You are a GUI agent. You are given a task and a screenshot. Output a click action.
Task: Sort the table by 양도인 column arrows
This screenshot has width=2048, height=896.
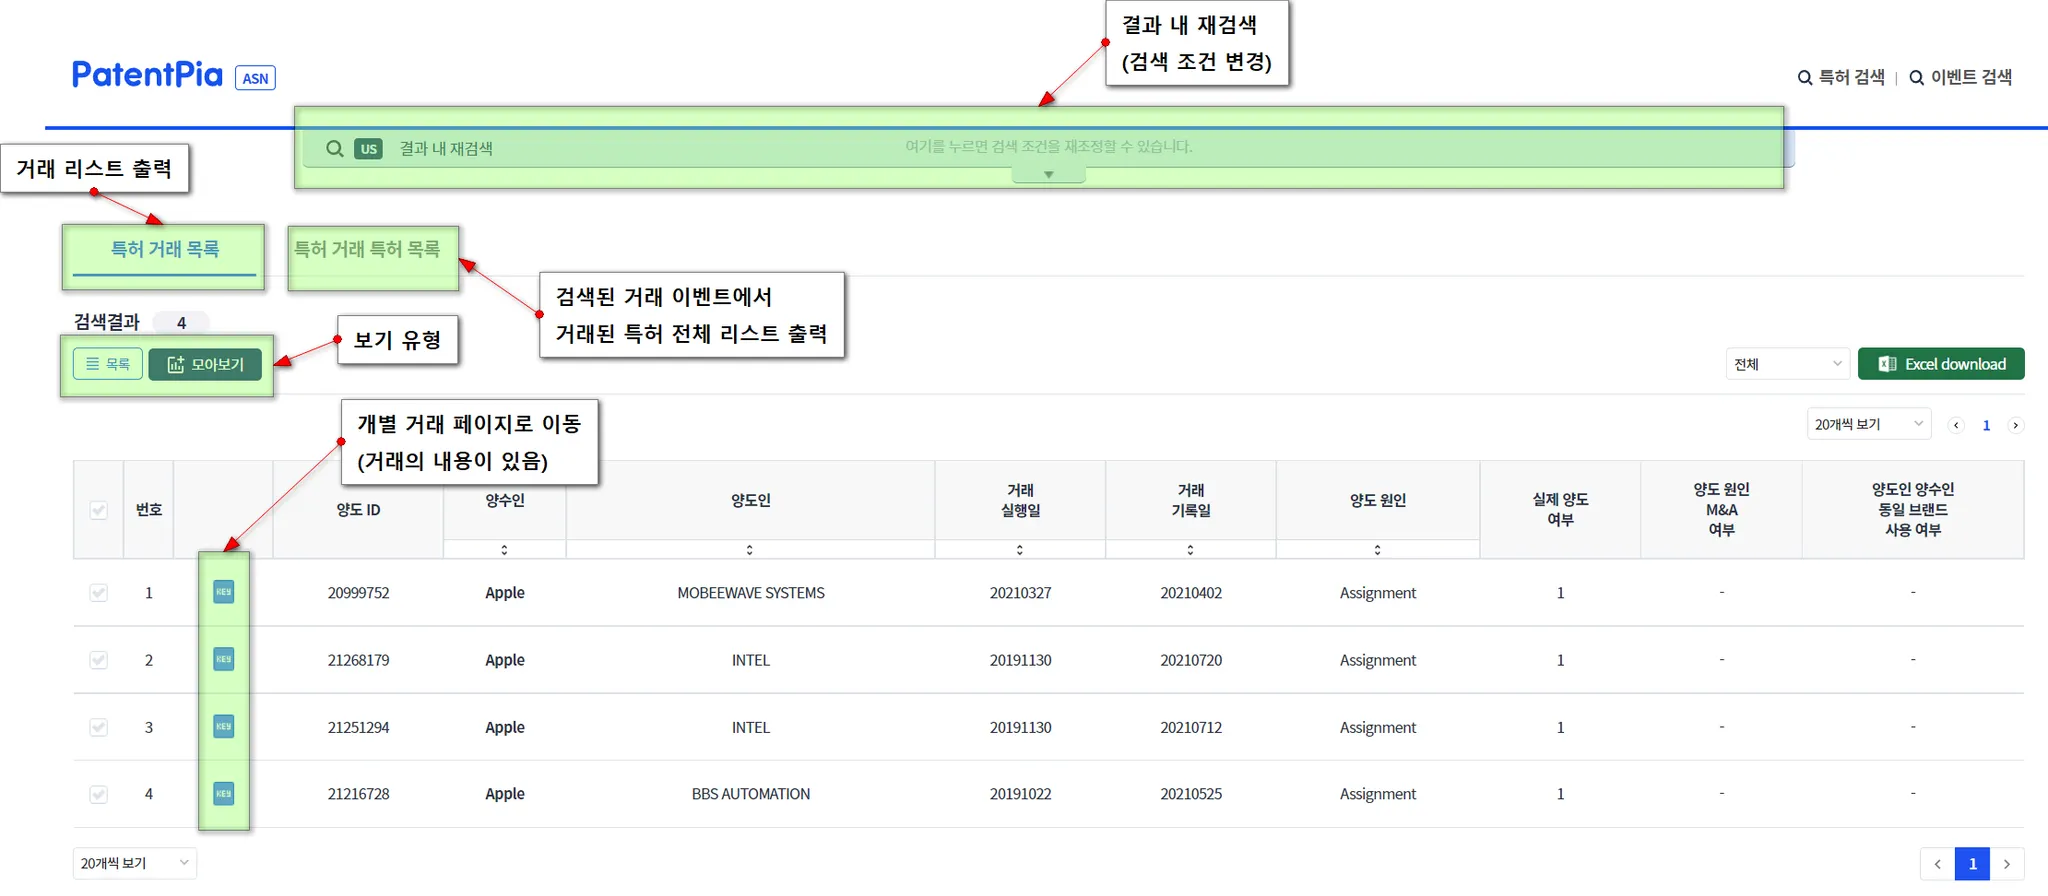tap(749, 550)
